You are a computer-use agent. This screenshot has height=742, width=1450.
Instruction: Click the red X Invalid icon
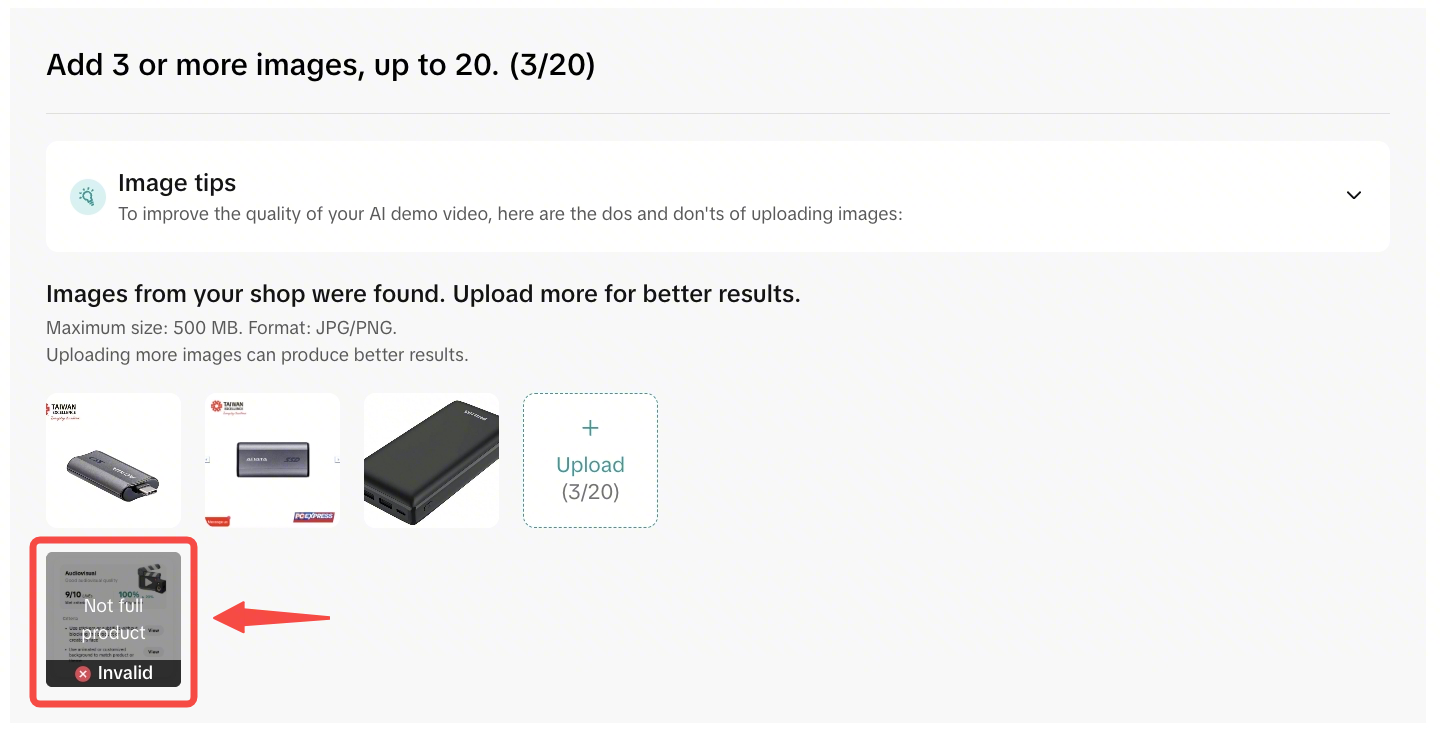point(83,674)
